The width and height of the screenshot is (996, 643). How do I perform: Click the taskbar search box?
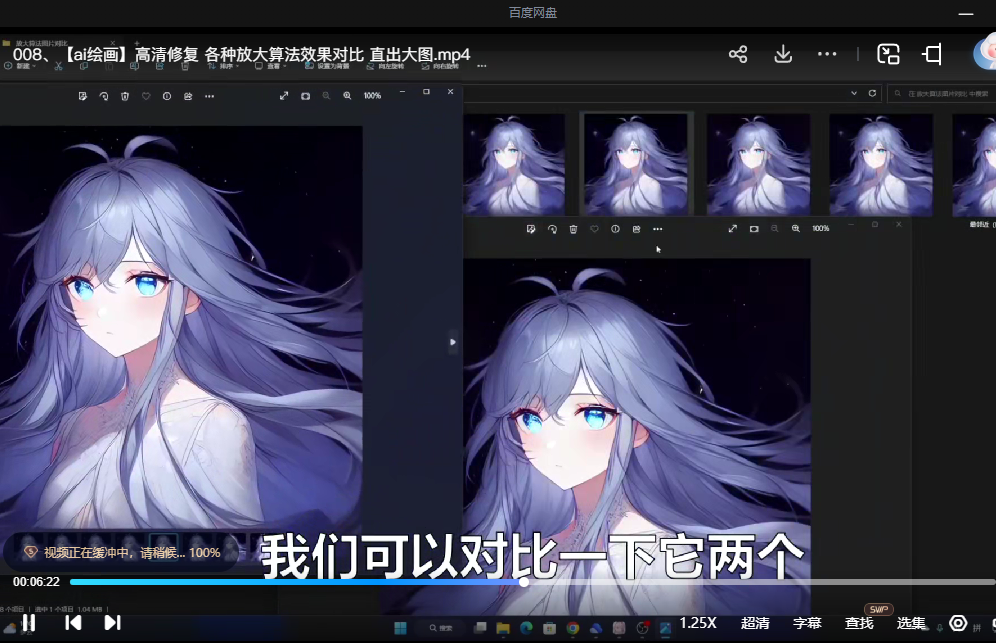(441, 628)
